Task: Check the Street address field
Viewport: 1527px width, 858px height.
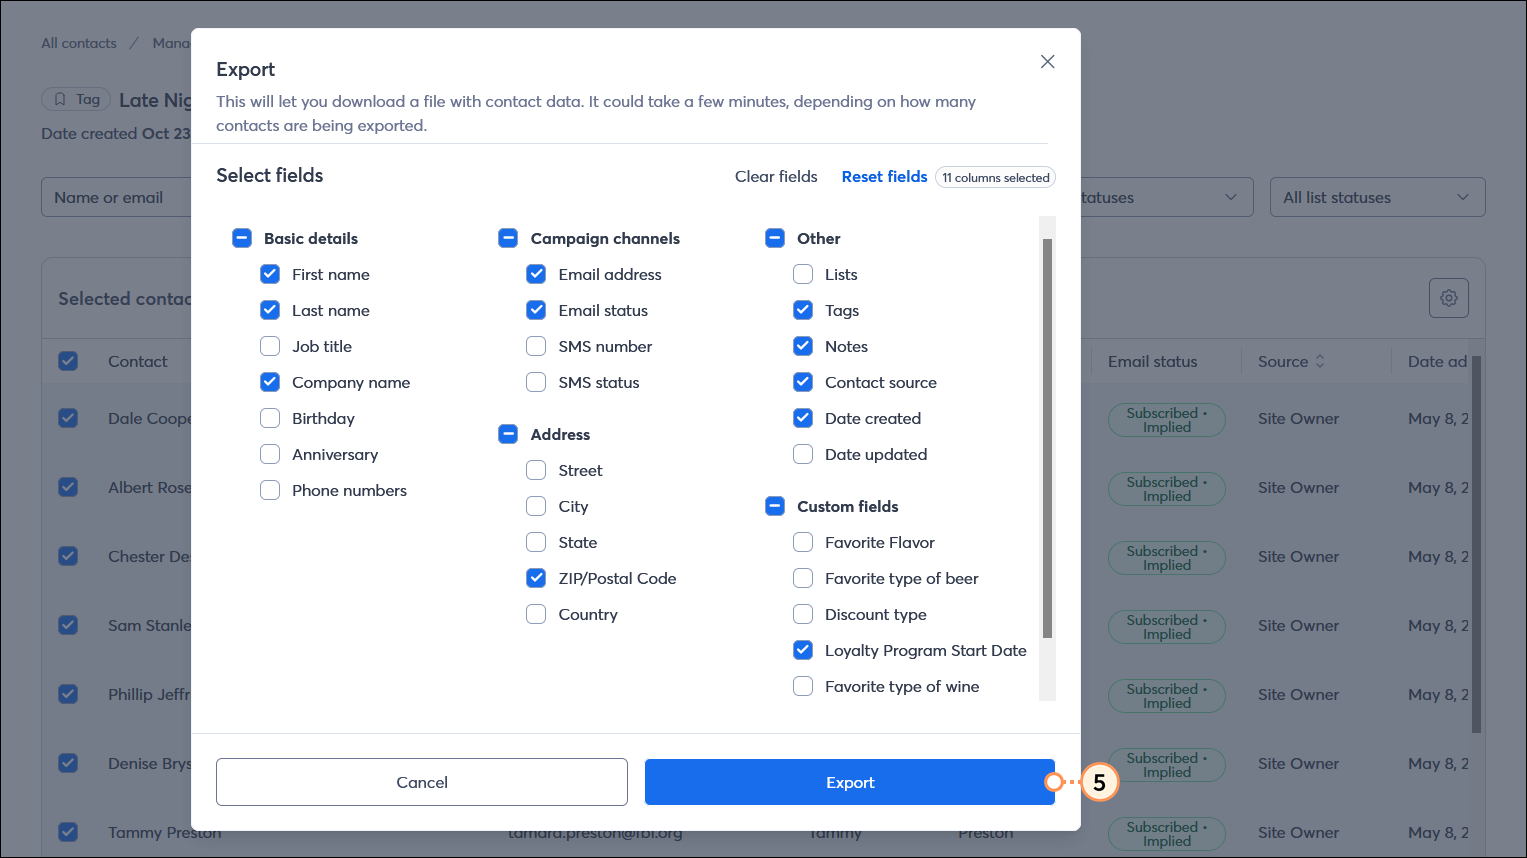Action: (536, 470)
